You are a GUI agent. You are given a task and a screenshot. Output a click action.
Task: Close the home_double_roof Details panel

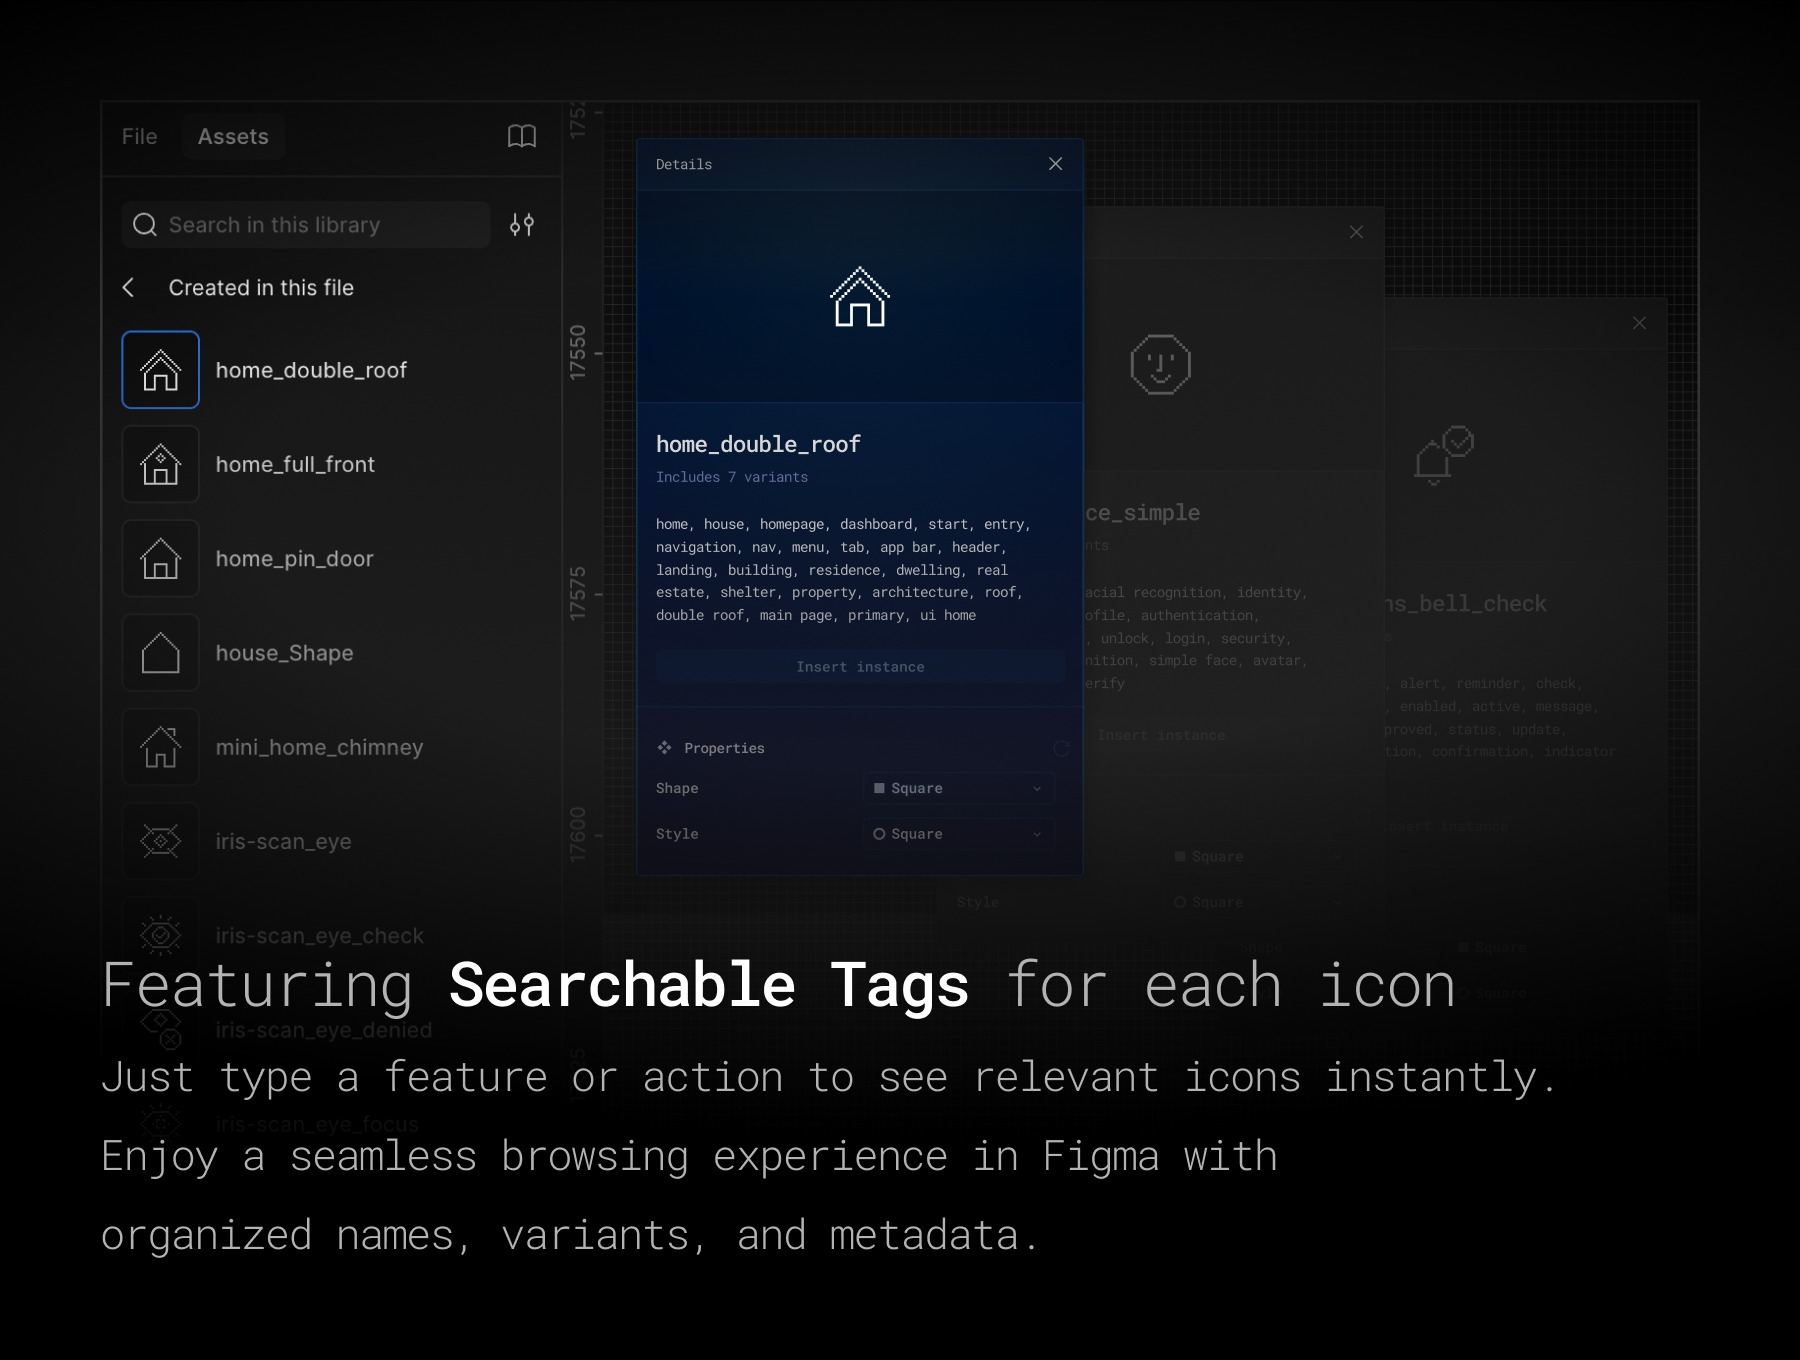click(x=1055, y=163)
